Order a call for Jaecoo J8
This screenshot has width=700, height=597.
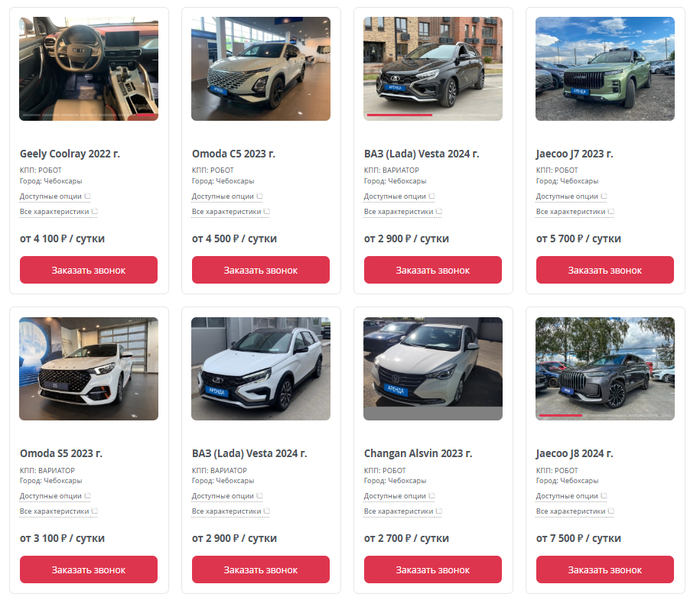click(x=605, y=569)
